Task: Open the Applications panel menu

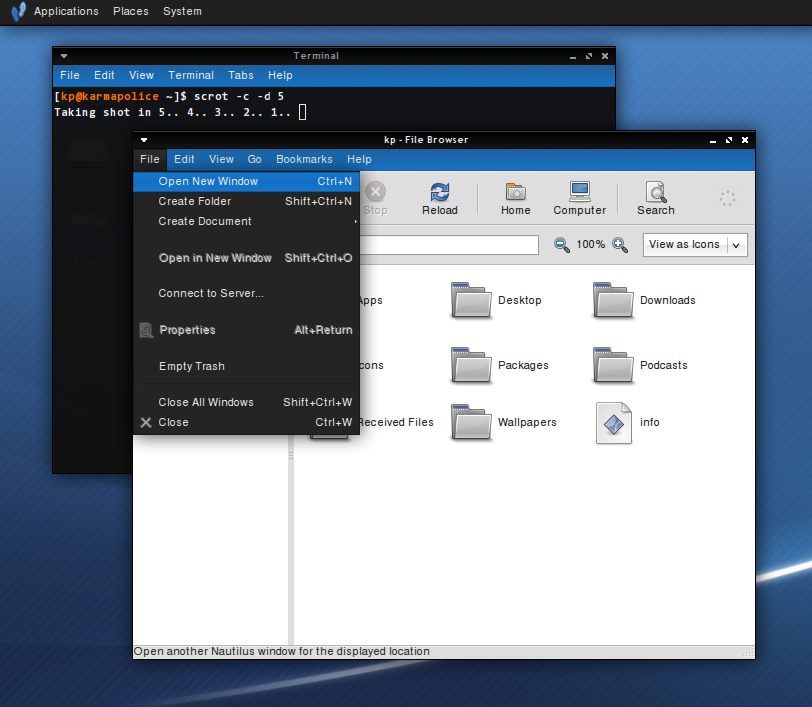Action: click(x=66, y=11)
